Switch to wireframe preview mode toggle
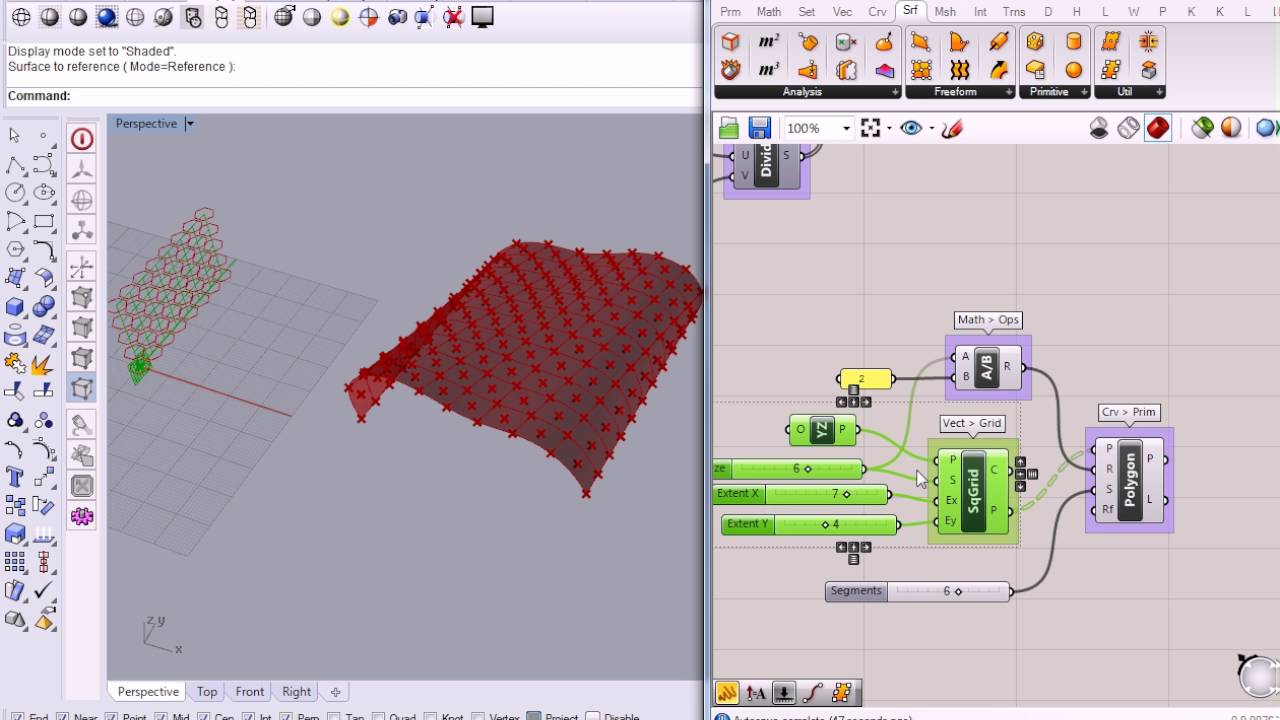Screen dimensions: 1280x720 pyautogui.click(x=1128, y=128)
